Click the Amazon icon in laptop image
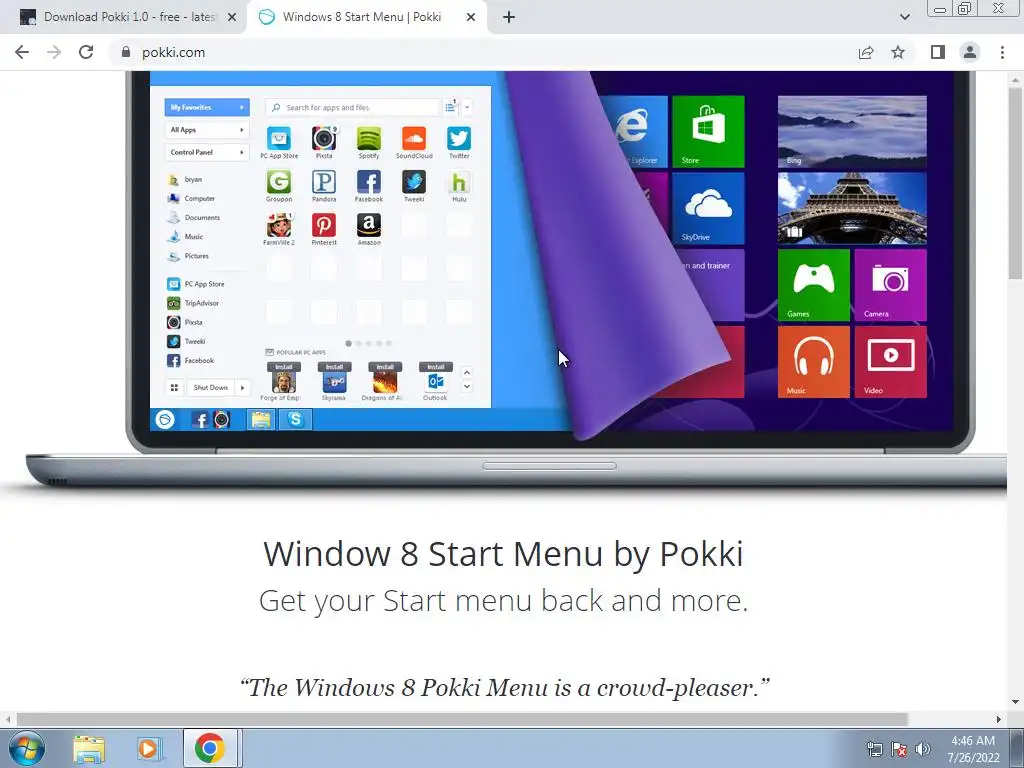 coord(369,225)
